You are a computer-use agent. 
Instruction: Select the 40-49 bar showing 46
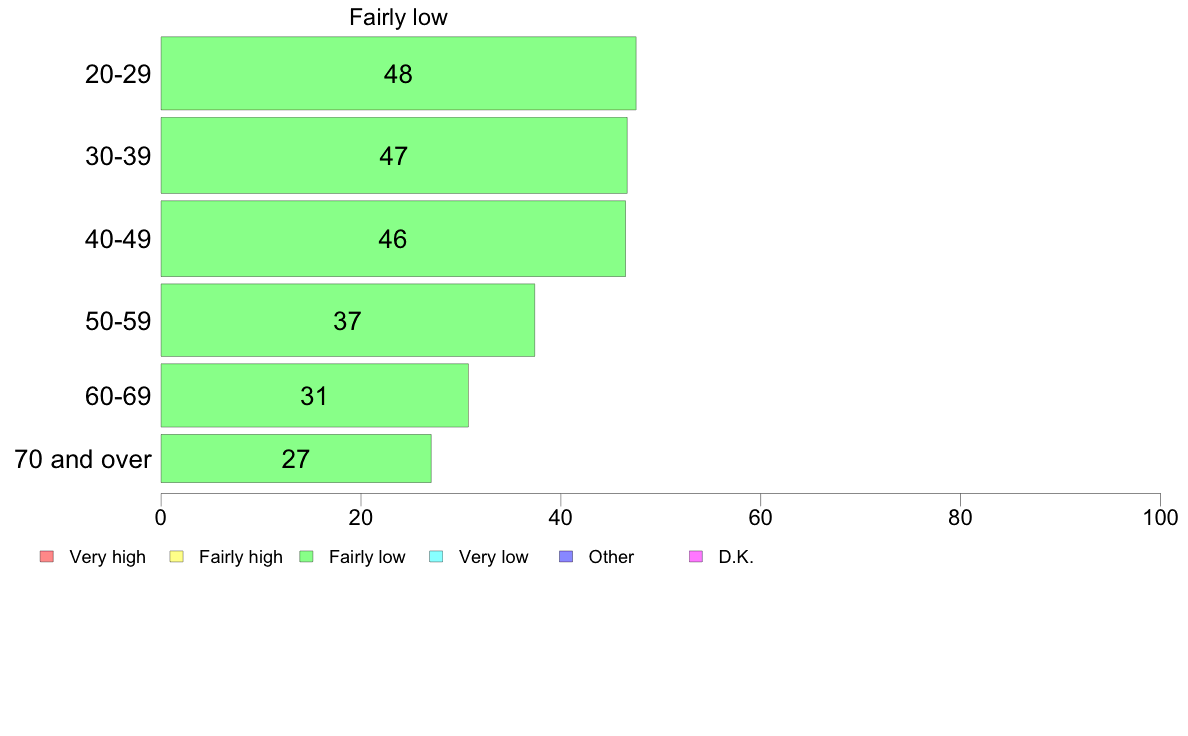(x=393, y=239)
